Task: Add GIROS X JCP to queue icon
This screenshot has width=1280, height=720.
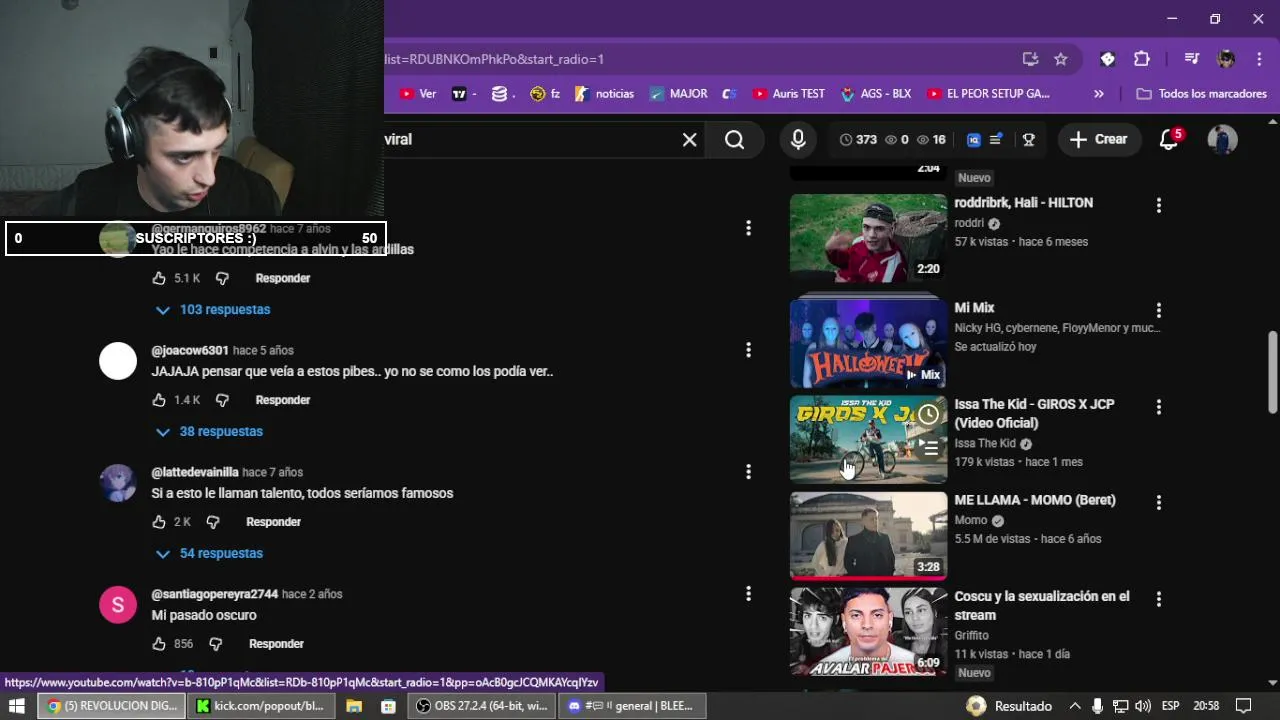Action: [929, 448]
